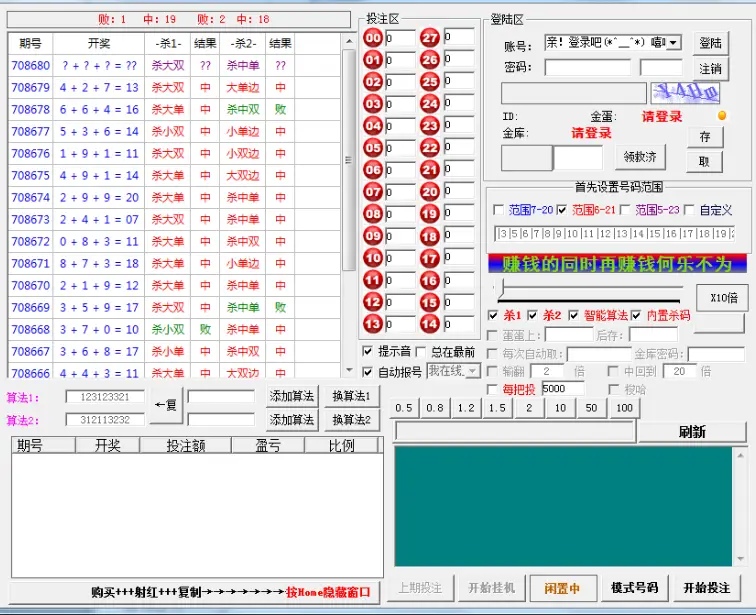756x615 pixels.
Task: Select the red number 20 ball
Action: 430,192
